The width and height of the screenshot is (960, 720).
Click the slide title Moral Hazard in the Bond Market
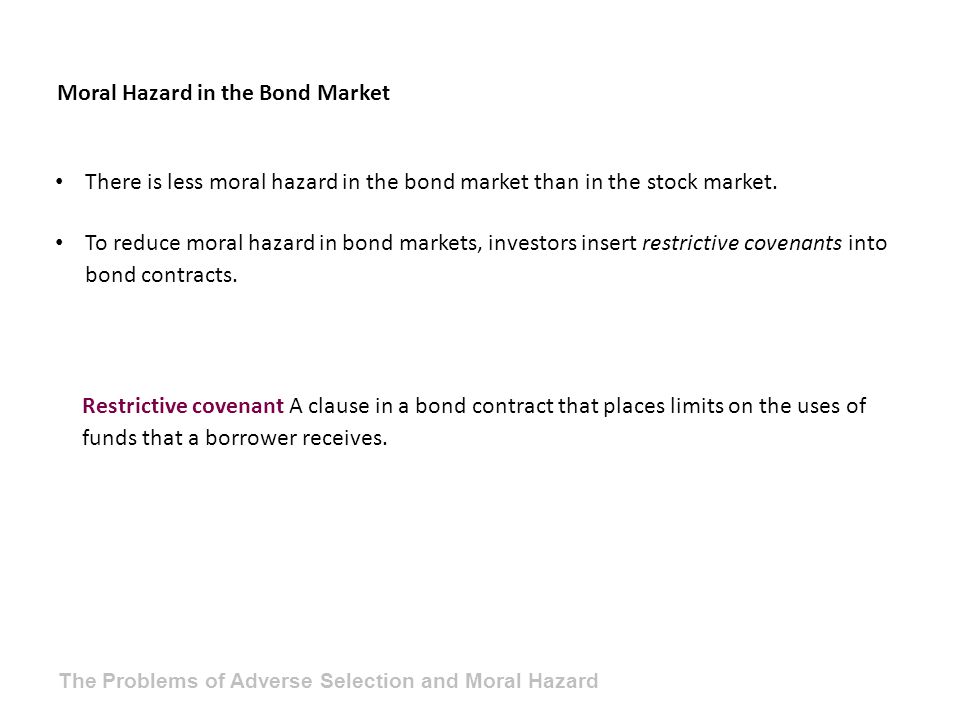(223, 92)
